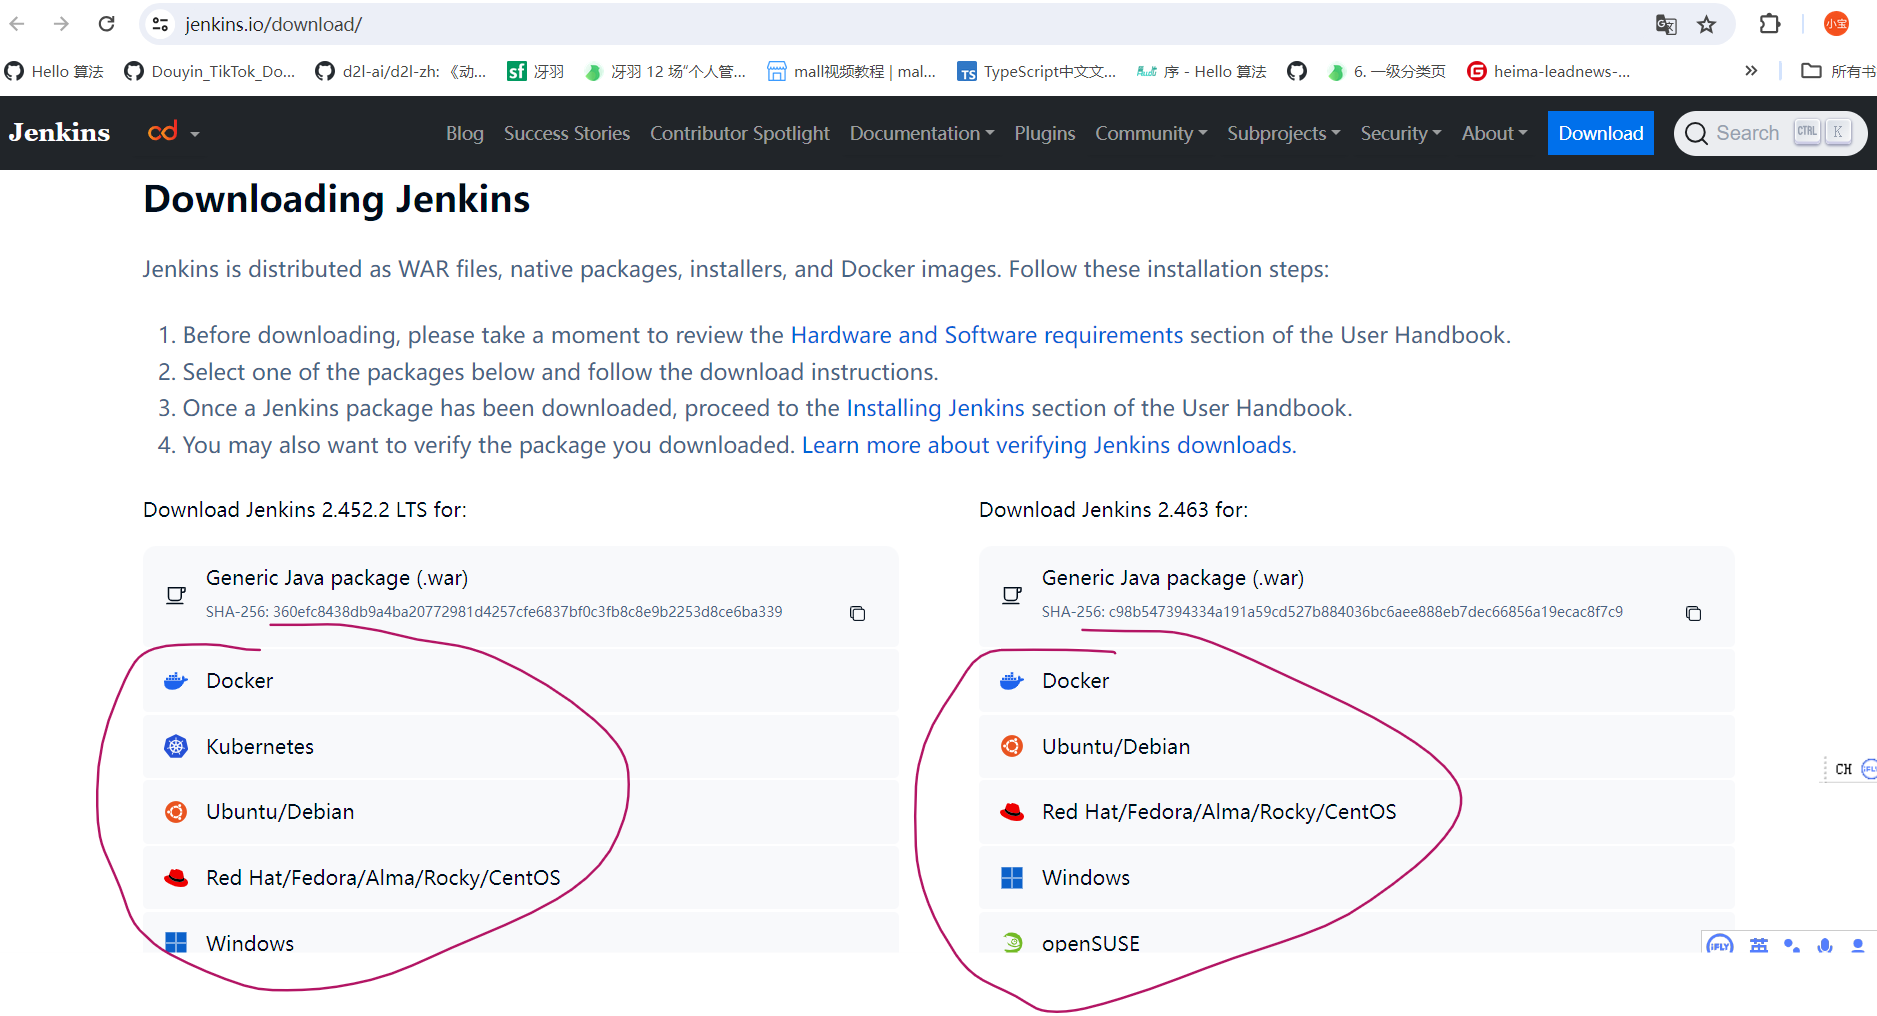Click the Jenkins logo in the navbar
Screen dimensions: 1877x1016
[59, 132]
